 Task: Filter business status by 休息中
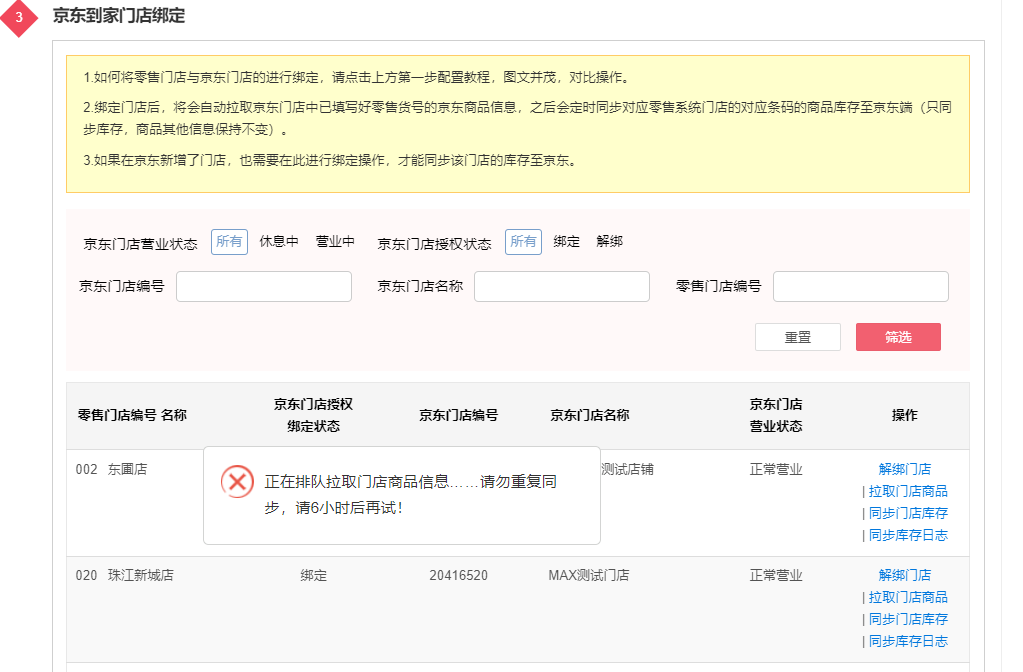pos(279,241)
